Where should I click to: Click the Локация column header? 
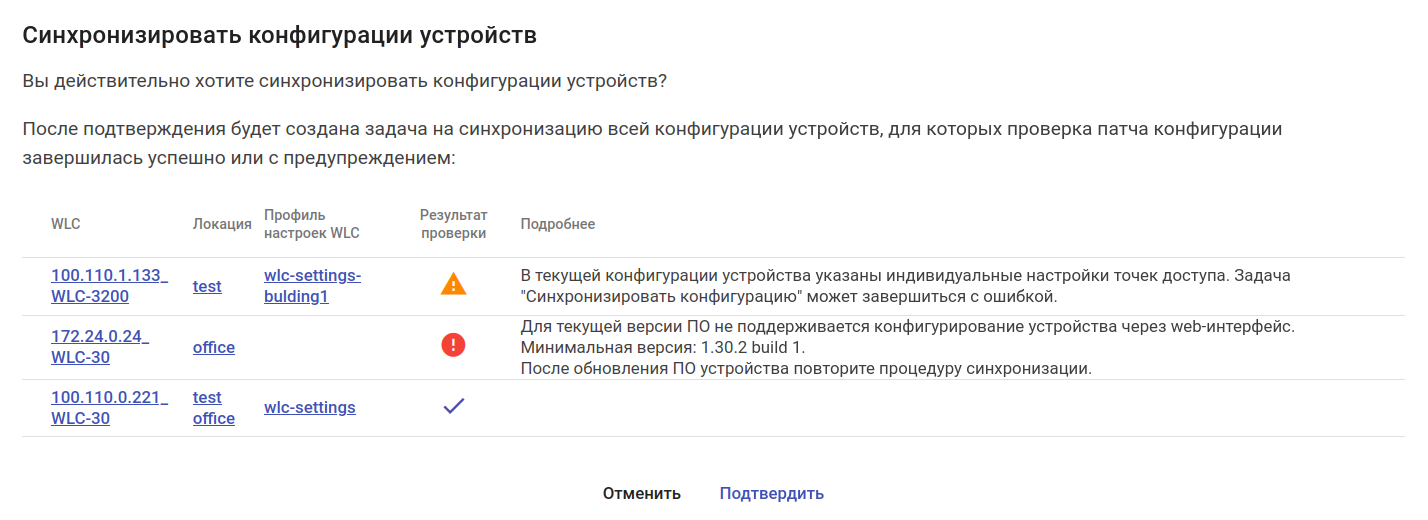click(x=222, y=224)
